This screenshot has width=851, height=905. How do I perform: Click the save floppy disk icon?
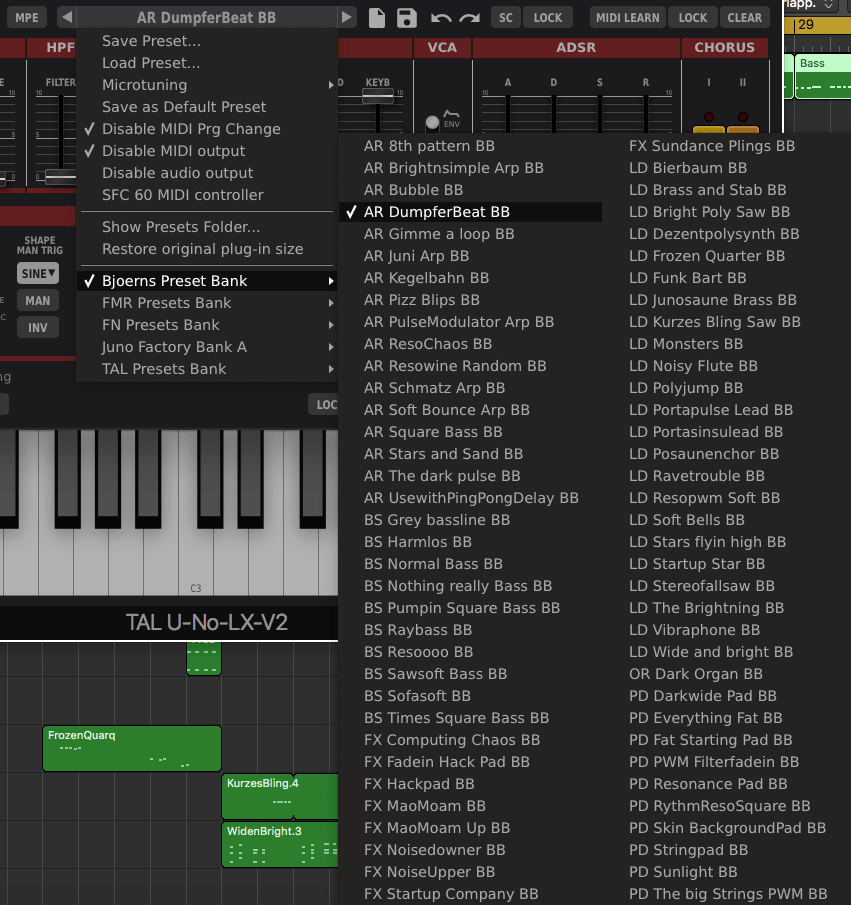406,17
